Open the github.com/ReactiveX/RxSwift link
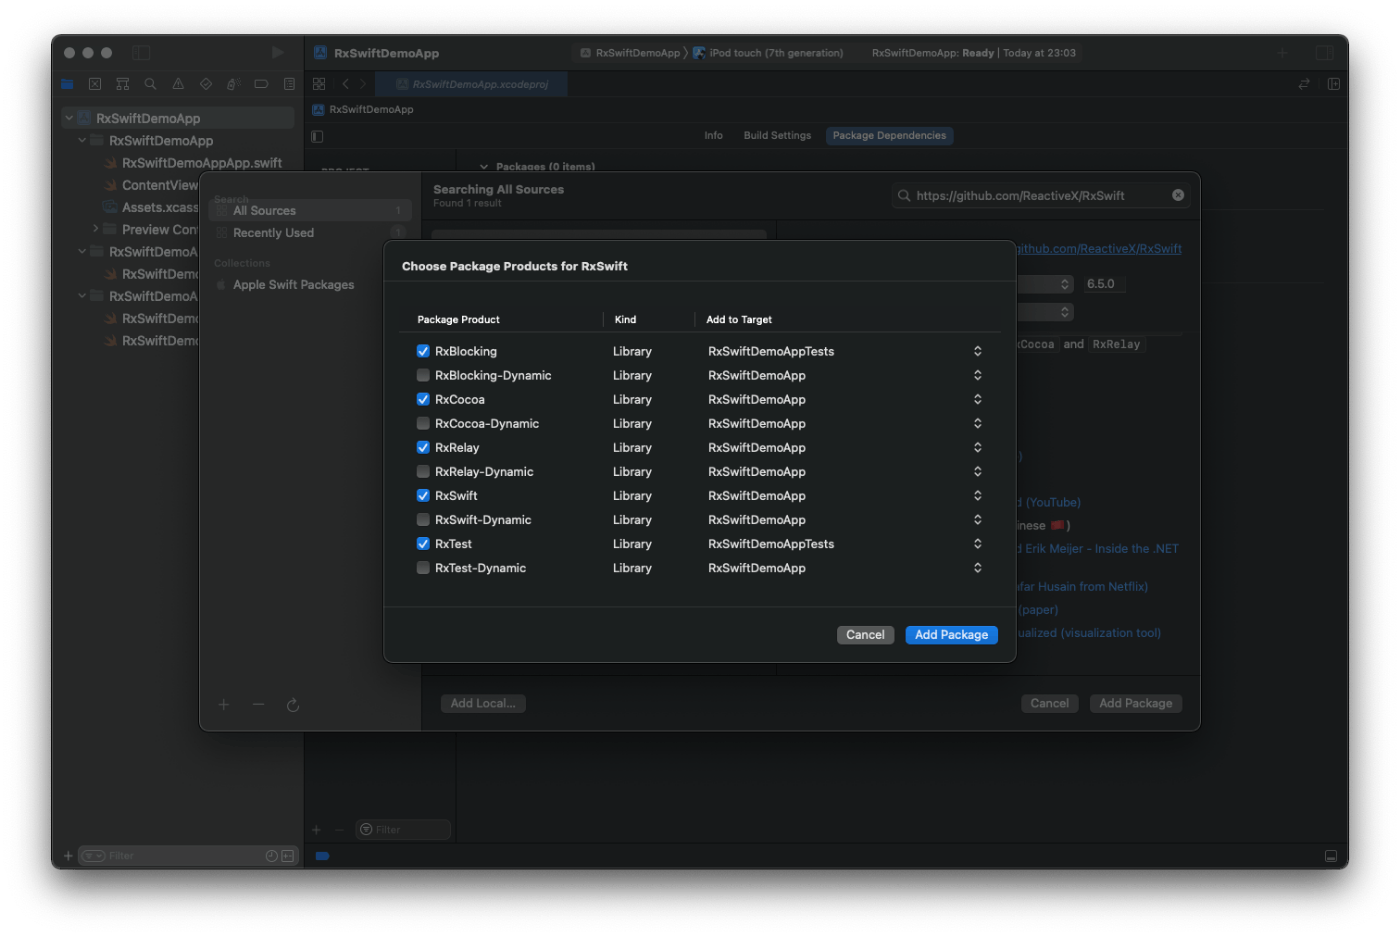The image size is (1400, 937). [1099, 249]
